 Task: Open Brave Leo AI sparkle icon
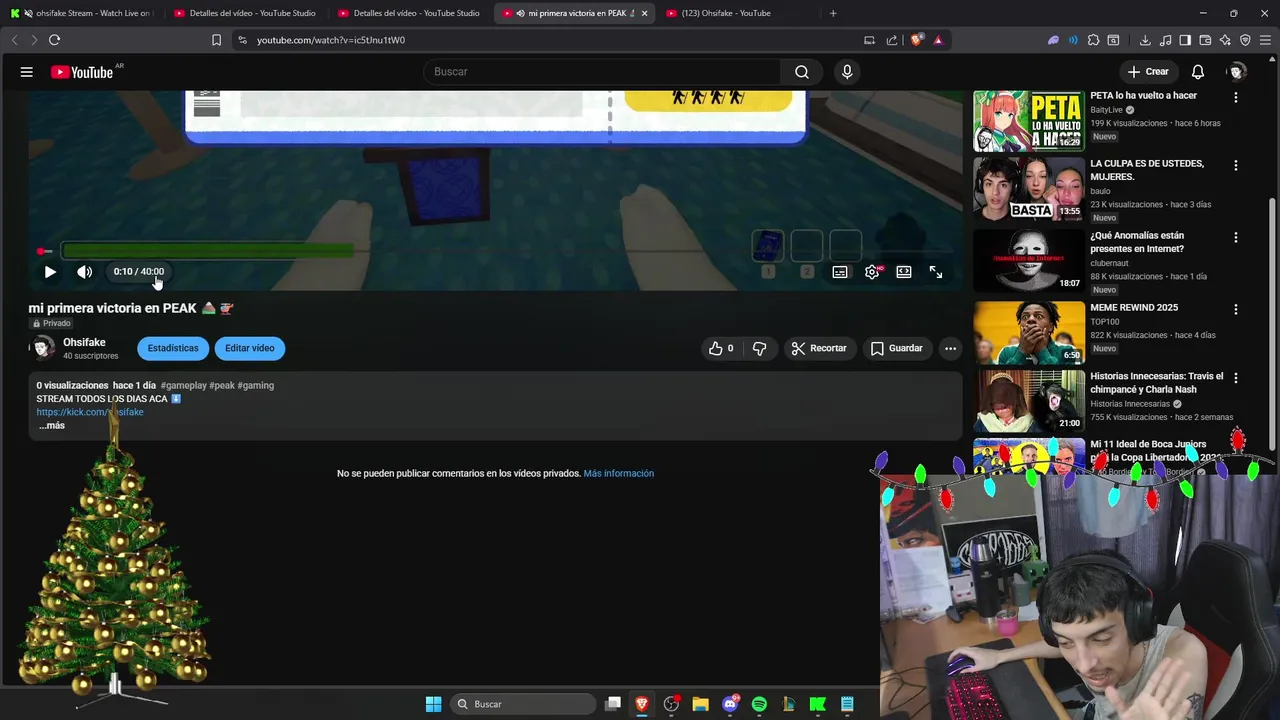[1225, 40]
